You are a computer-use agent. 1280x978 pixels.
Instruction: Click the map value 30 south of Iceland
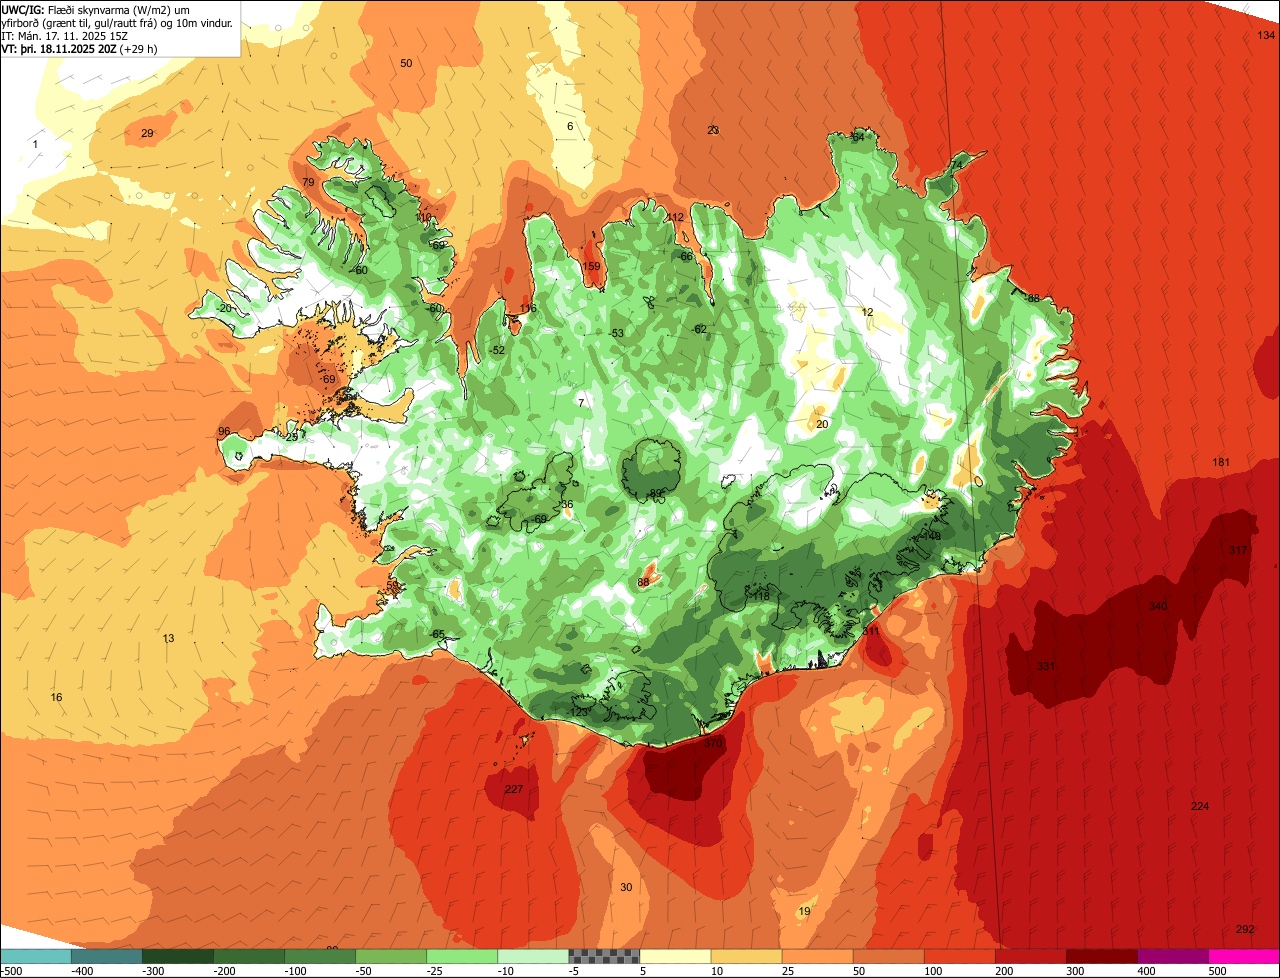coord(626,887)
